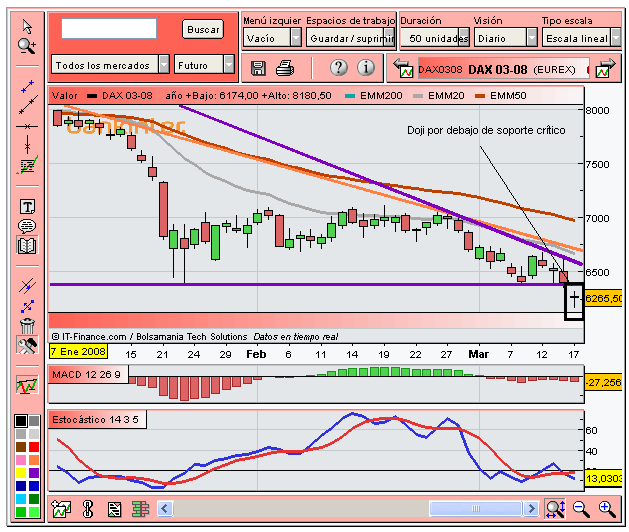Pick the cyan color swatch

pyautogui.click(x=21, y=499)
